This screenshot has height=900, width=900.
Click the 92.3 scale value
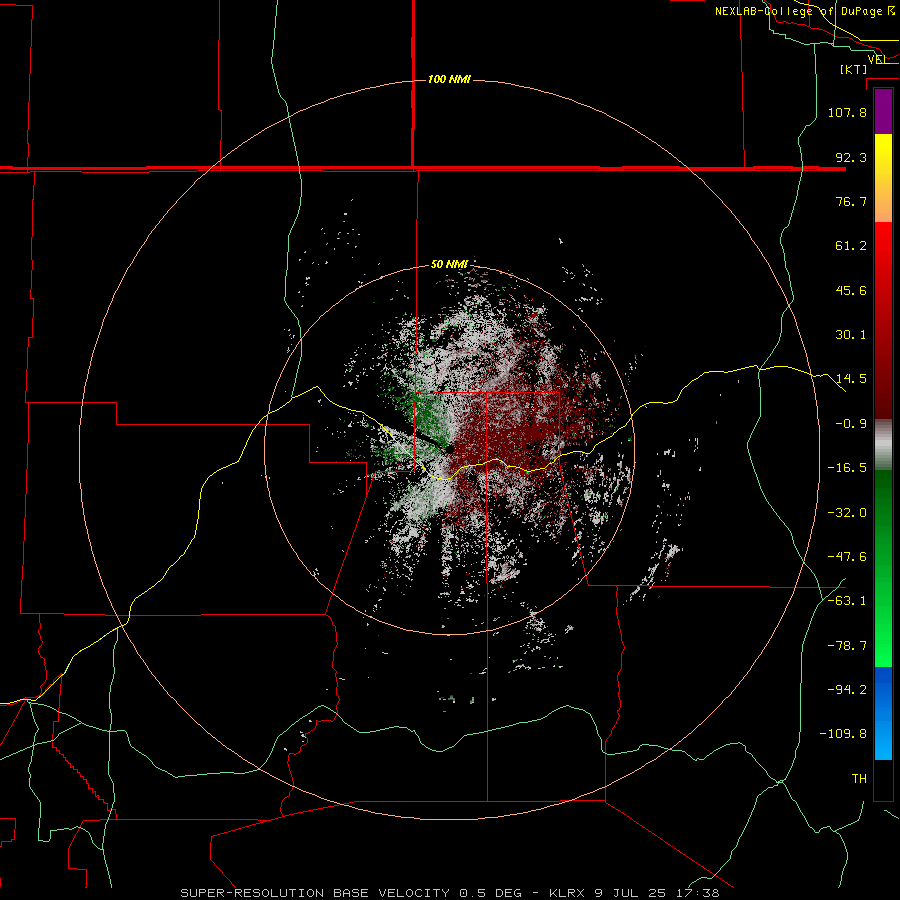click(x=851, y=157)
